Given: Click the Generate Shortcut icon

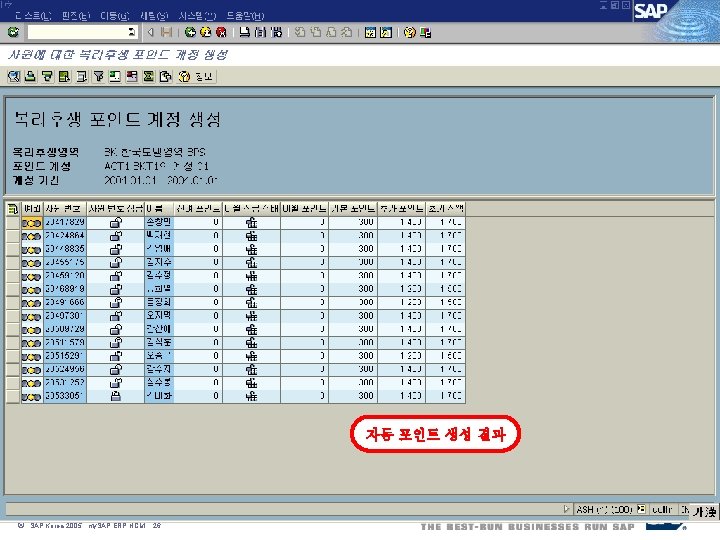Looking at the screenshot, I should pyautogui.click(x=386, y=32).
